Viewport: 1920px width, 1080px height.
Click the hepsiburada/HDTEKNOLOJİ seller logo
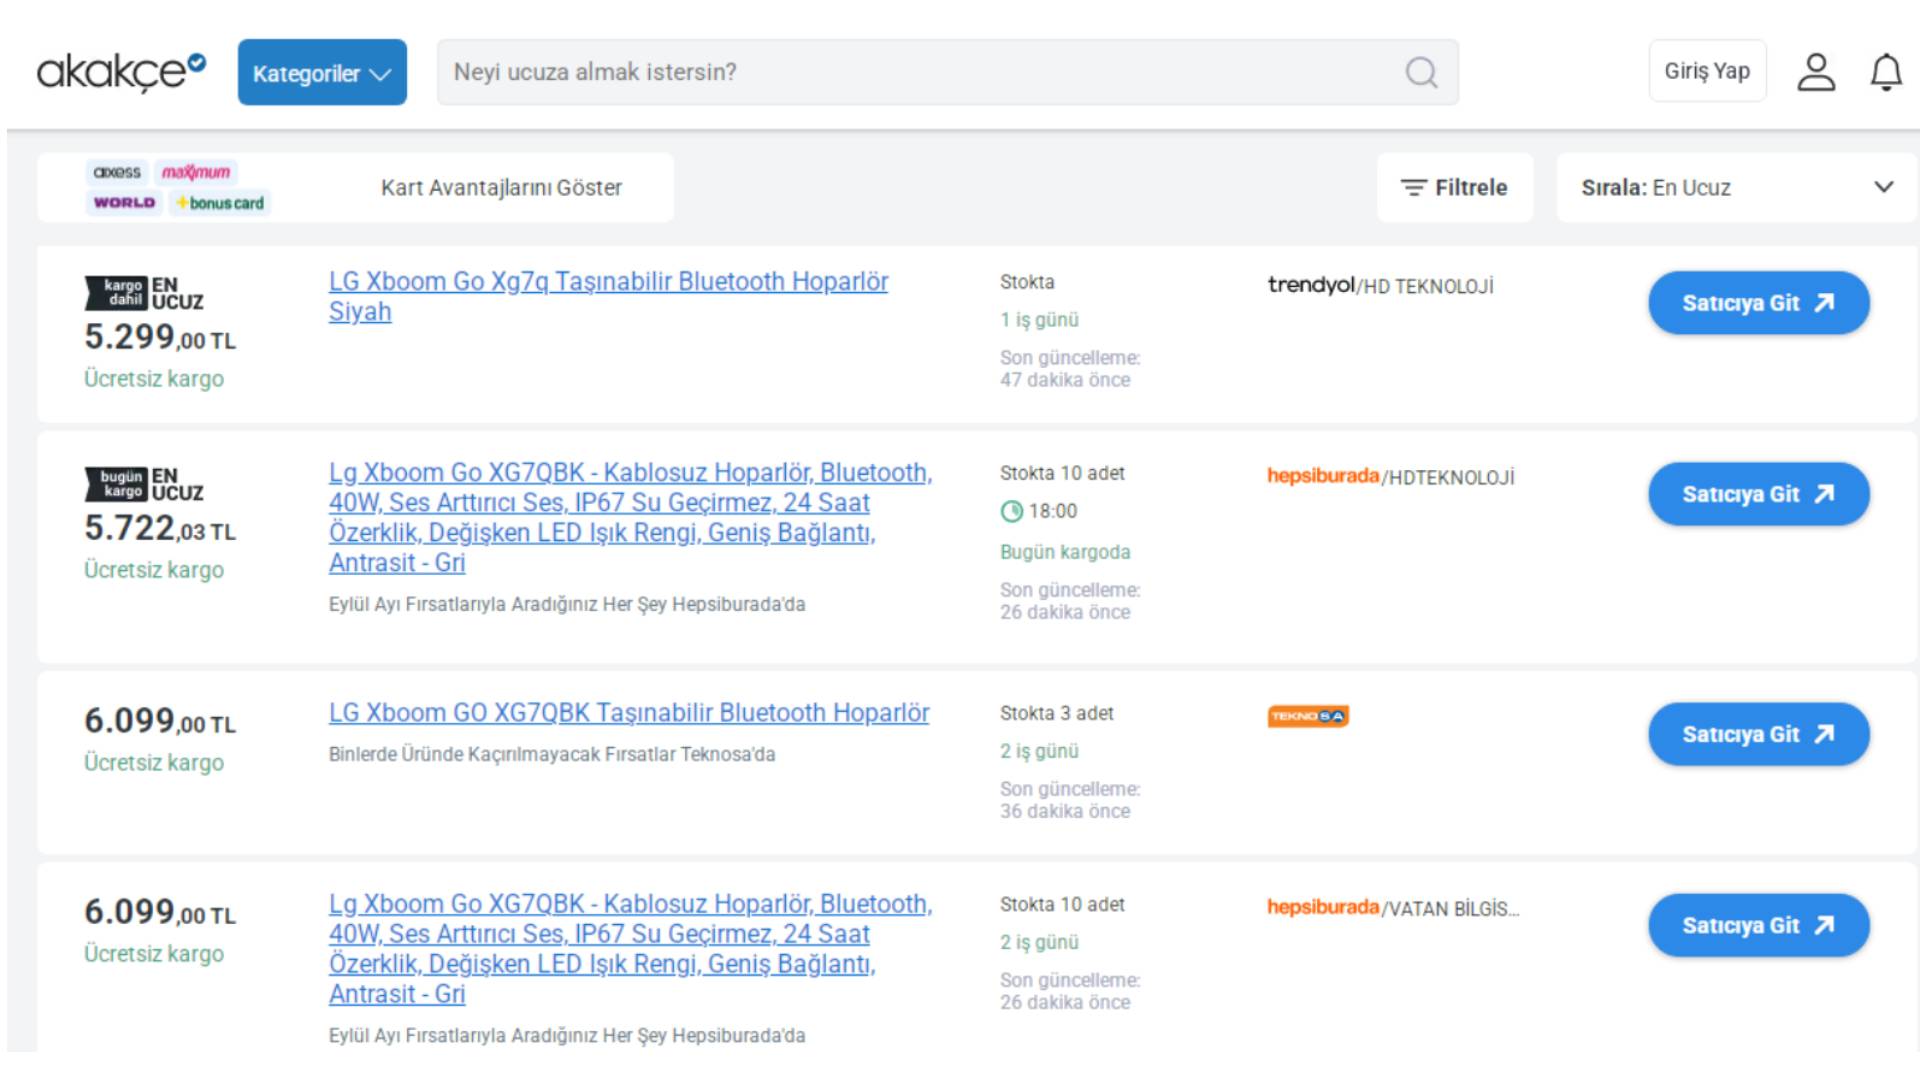1391,477
